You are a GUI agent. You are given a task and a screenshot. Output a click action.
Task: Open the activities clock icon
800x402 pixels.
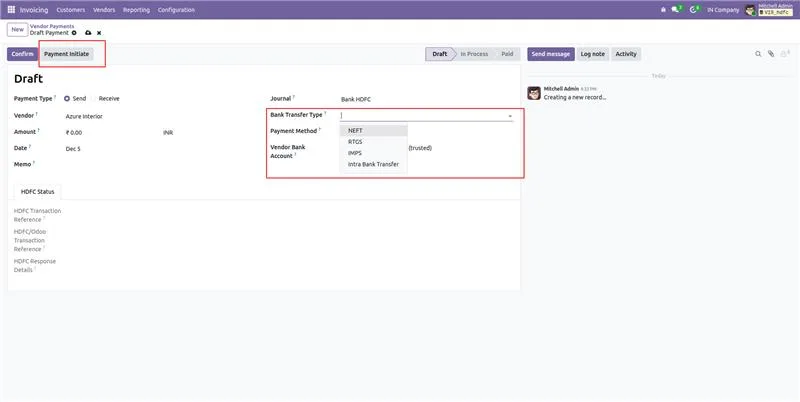coord(694,9)
